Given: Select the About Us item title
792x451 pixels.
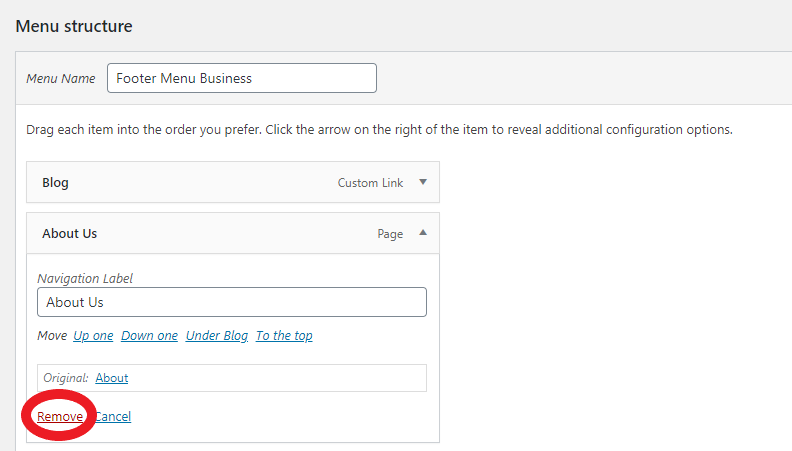Looking at the screenshot, I should pos(69,233).
